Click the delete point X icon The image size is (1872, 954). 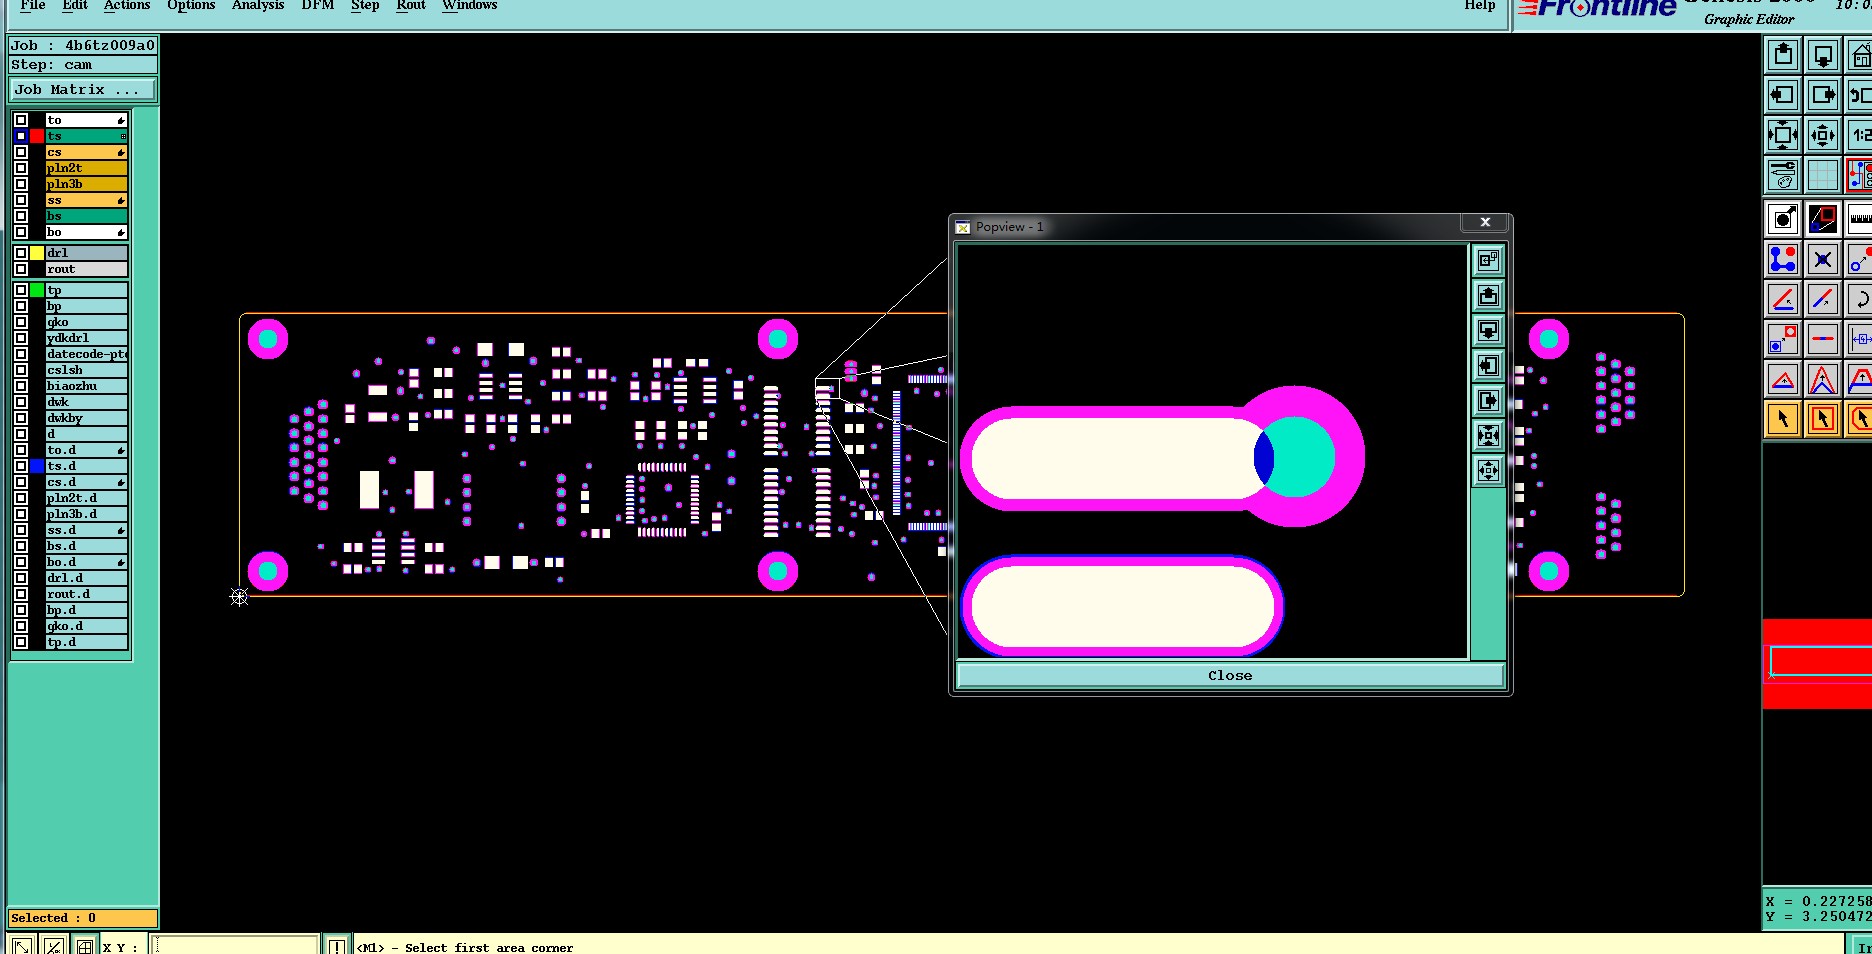click(x=1823, y=259)
